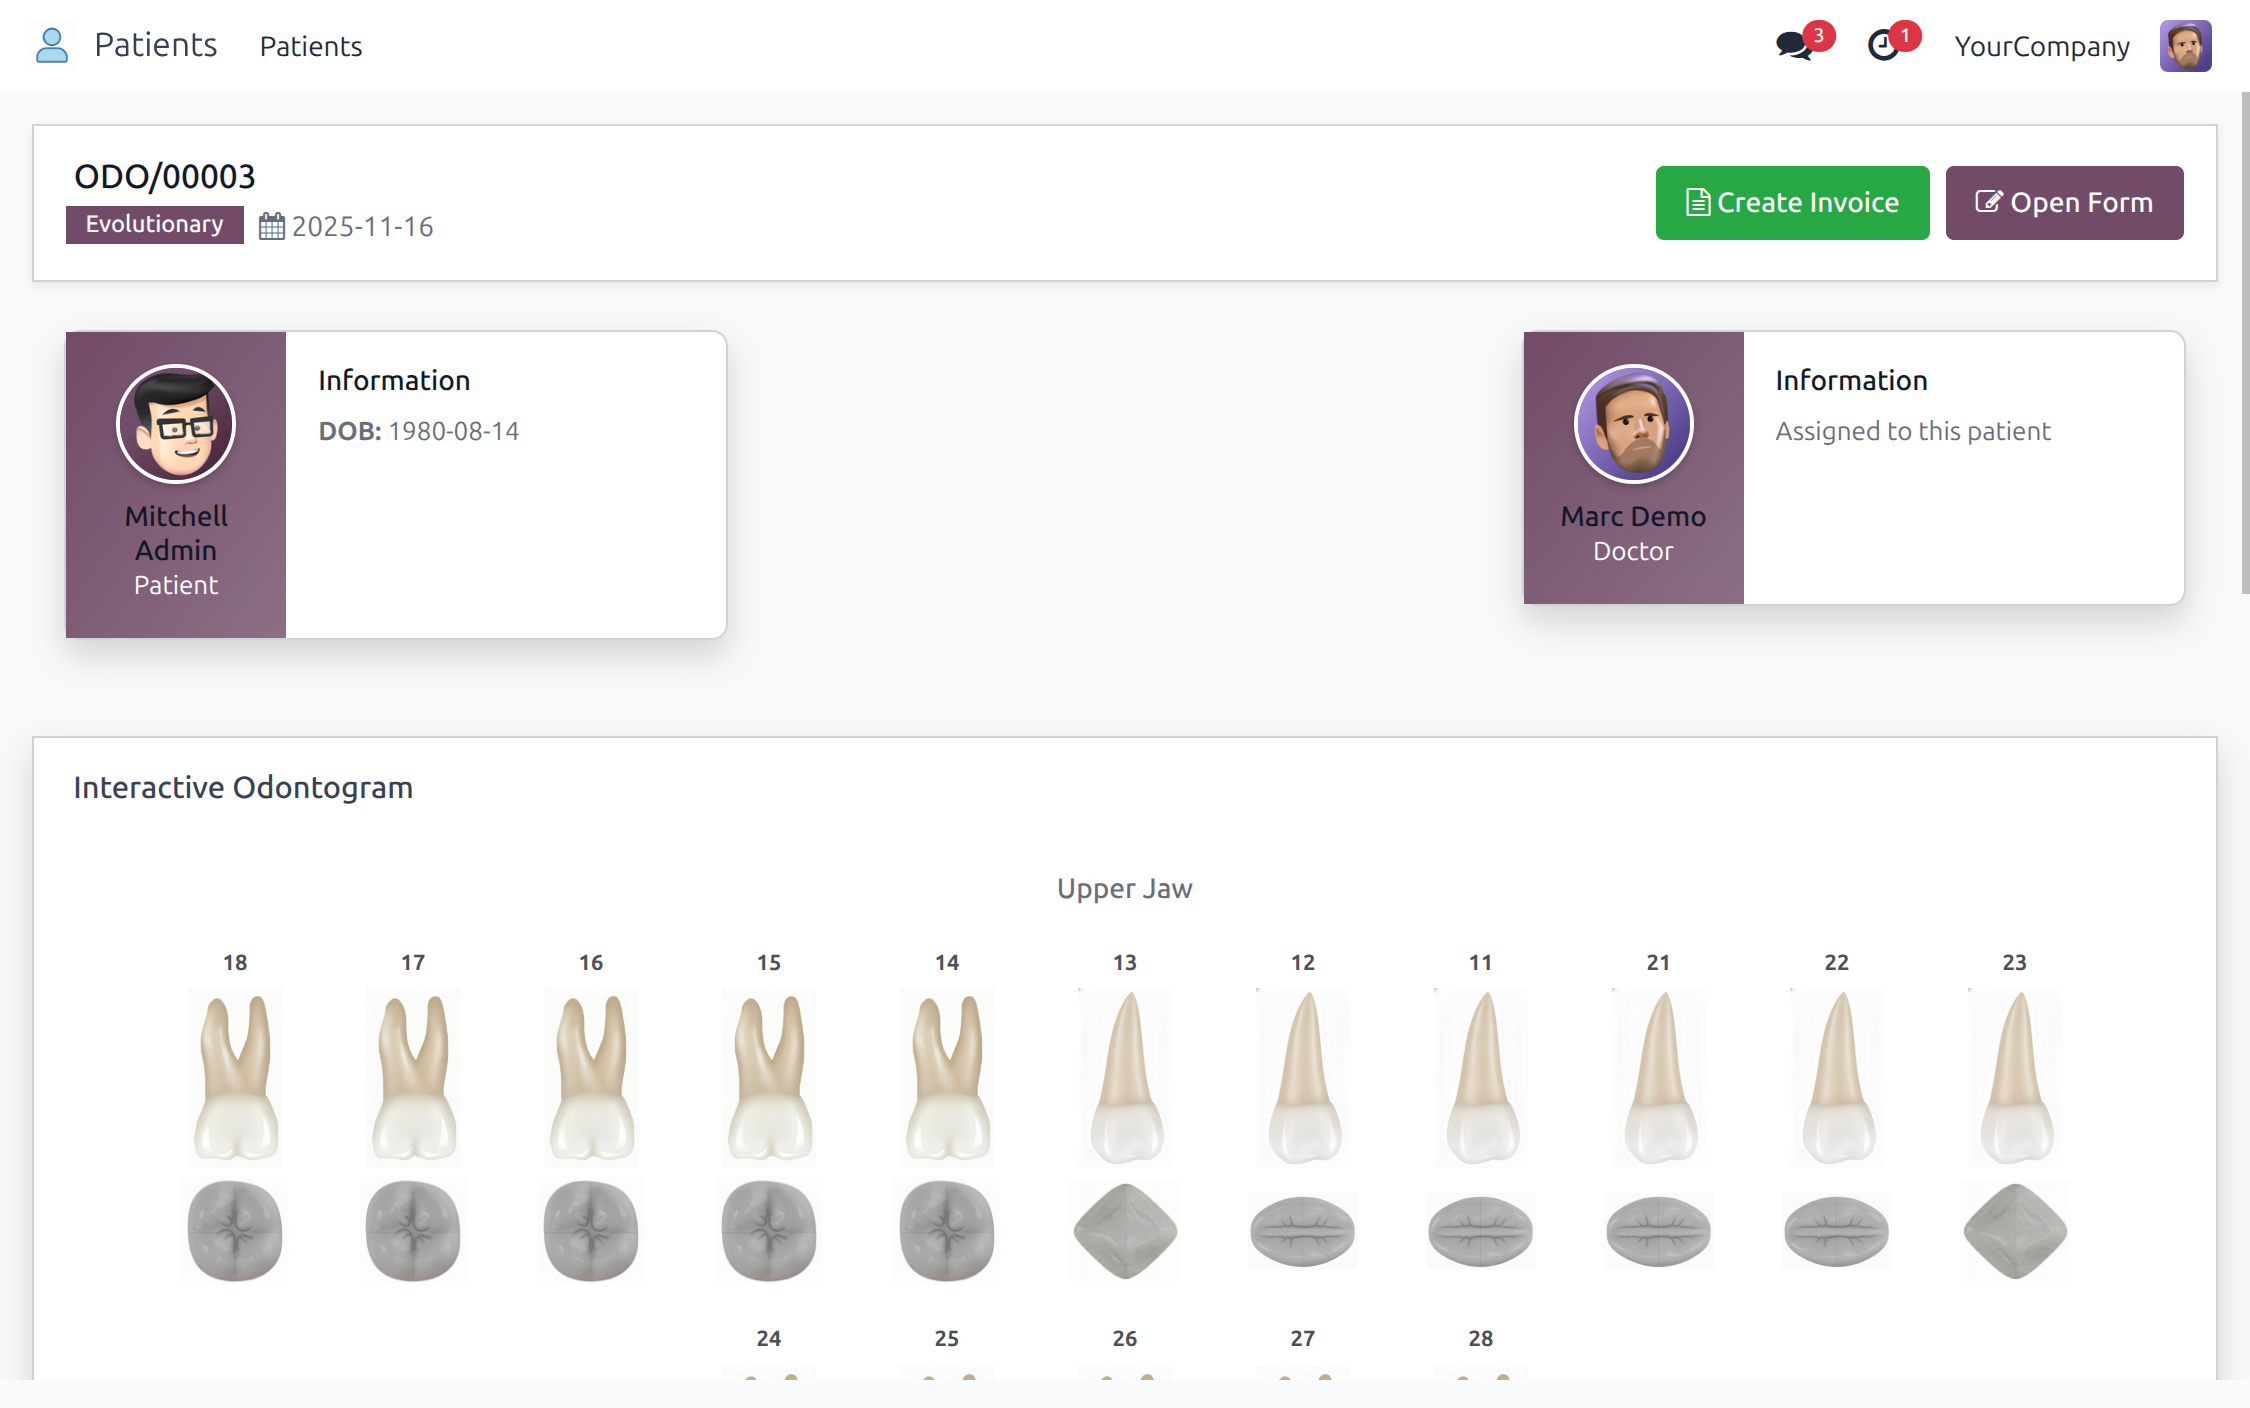Image resolution: width=2250 pixels, height=1408 pixels.
Task: Click Mitchell Admin patient avatar
Action: pyautogui.click(x=176, y=424)
